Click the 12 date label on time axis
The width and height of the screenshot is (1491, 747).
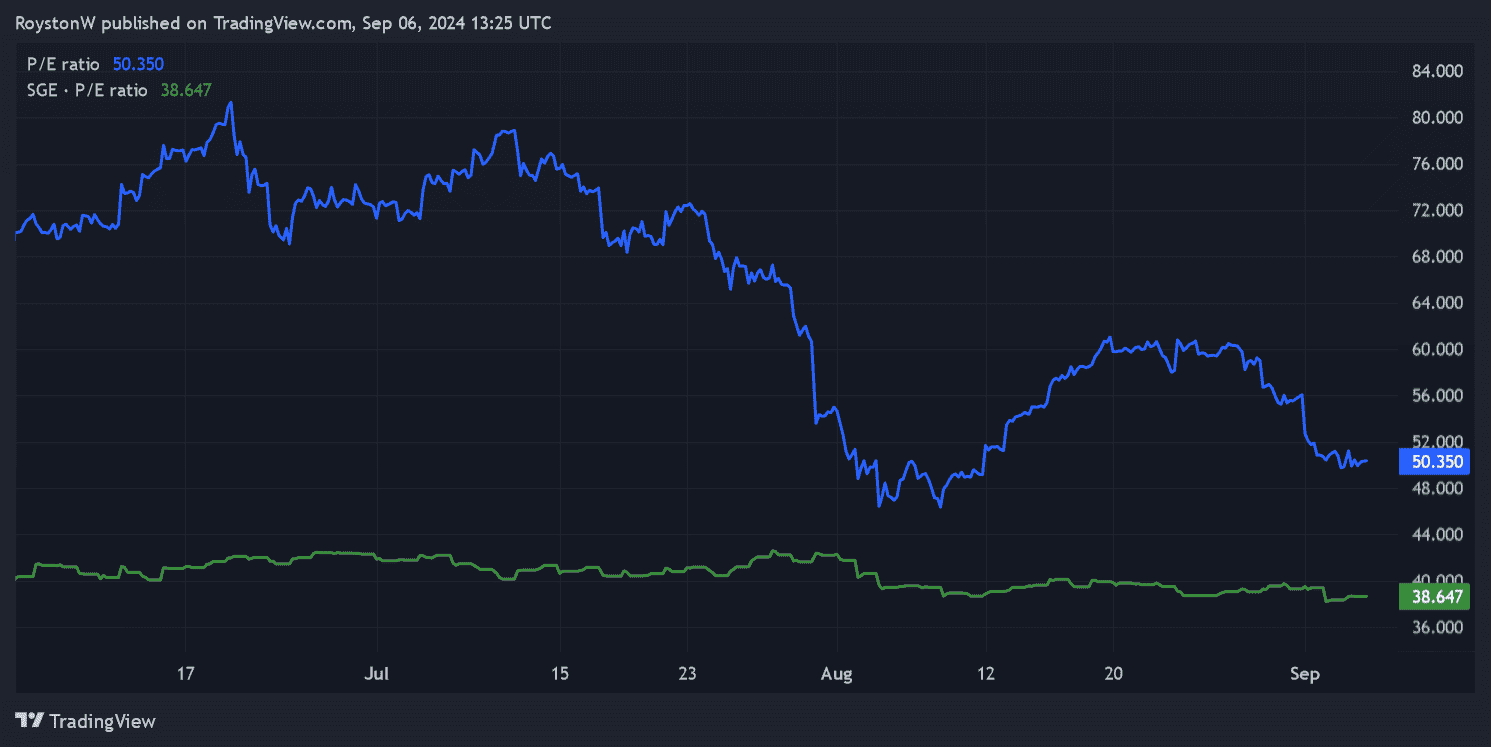click(x=984, y=674)
